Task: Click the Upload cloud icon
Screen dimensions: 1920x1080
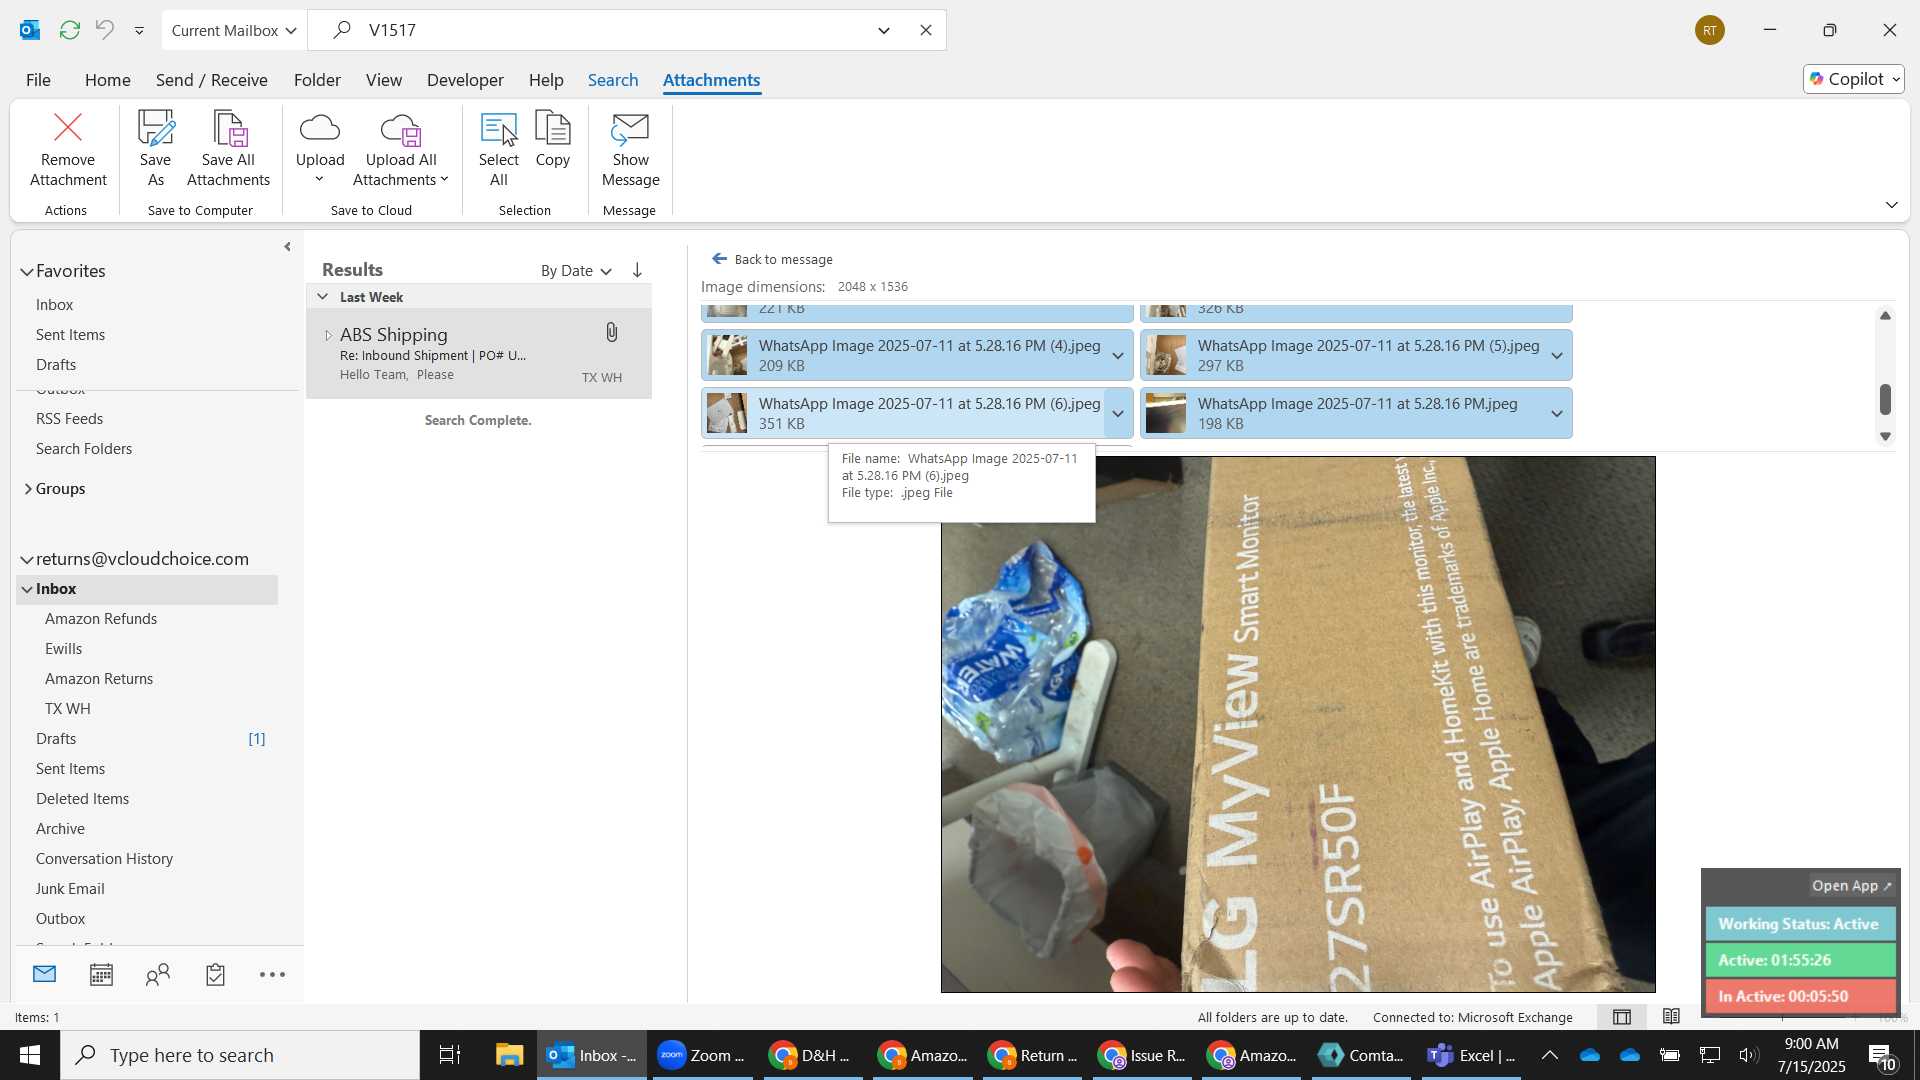Action: tap(320, 128)
